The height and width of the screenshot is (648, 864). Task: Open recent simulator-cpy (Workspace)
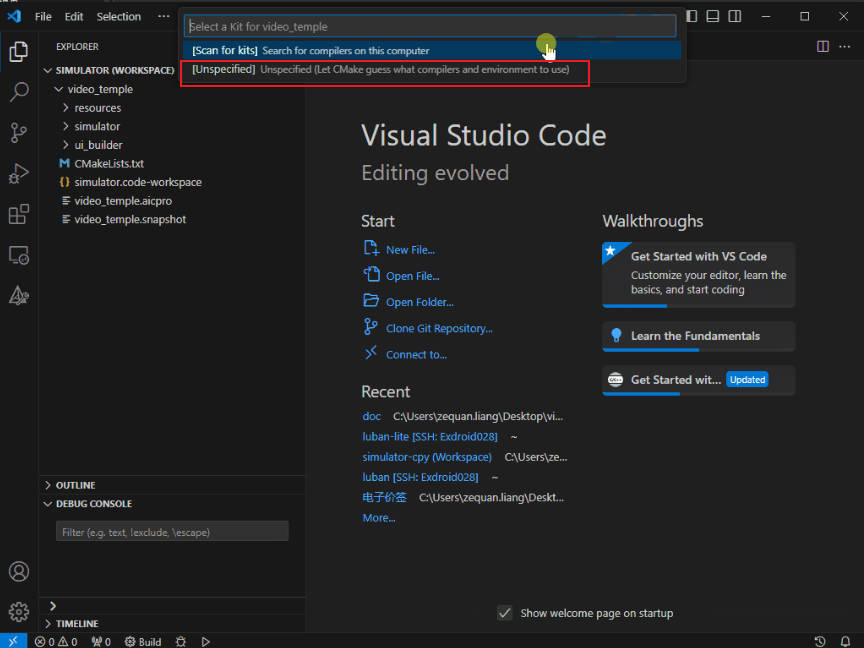pyautogui.click(x=427, y=457)
